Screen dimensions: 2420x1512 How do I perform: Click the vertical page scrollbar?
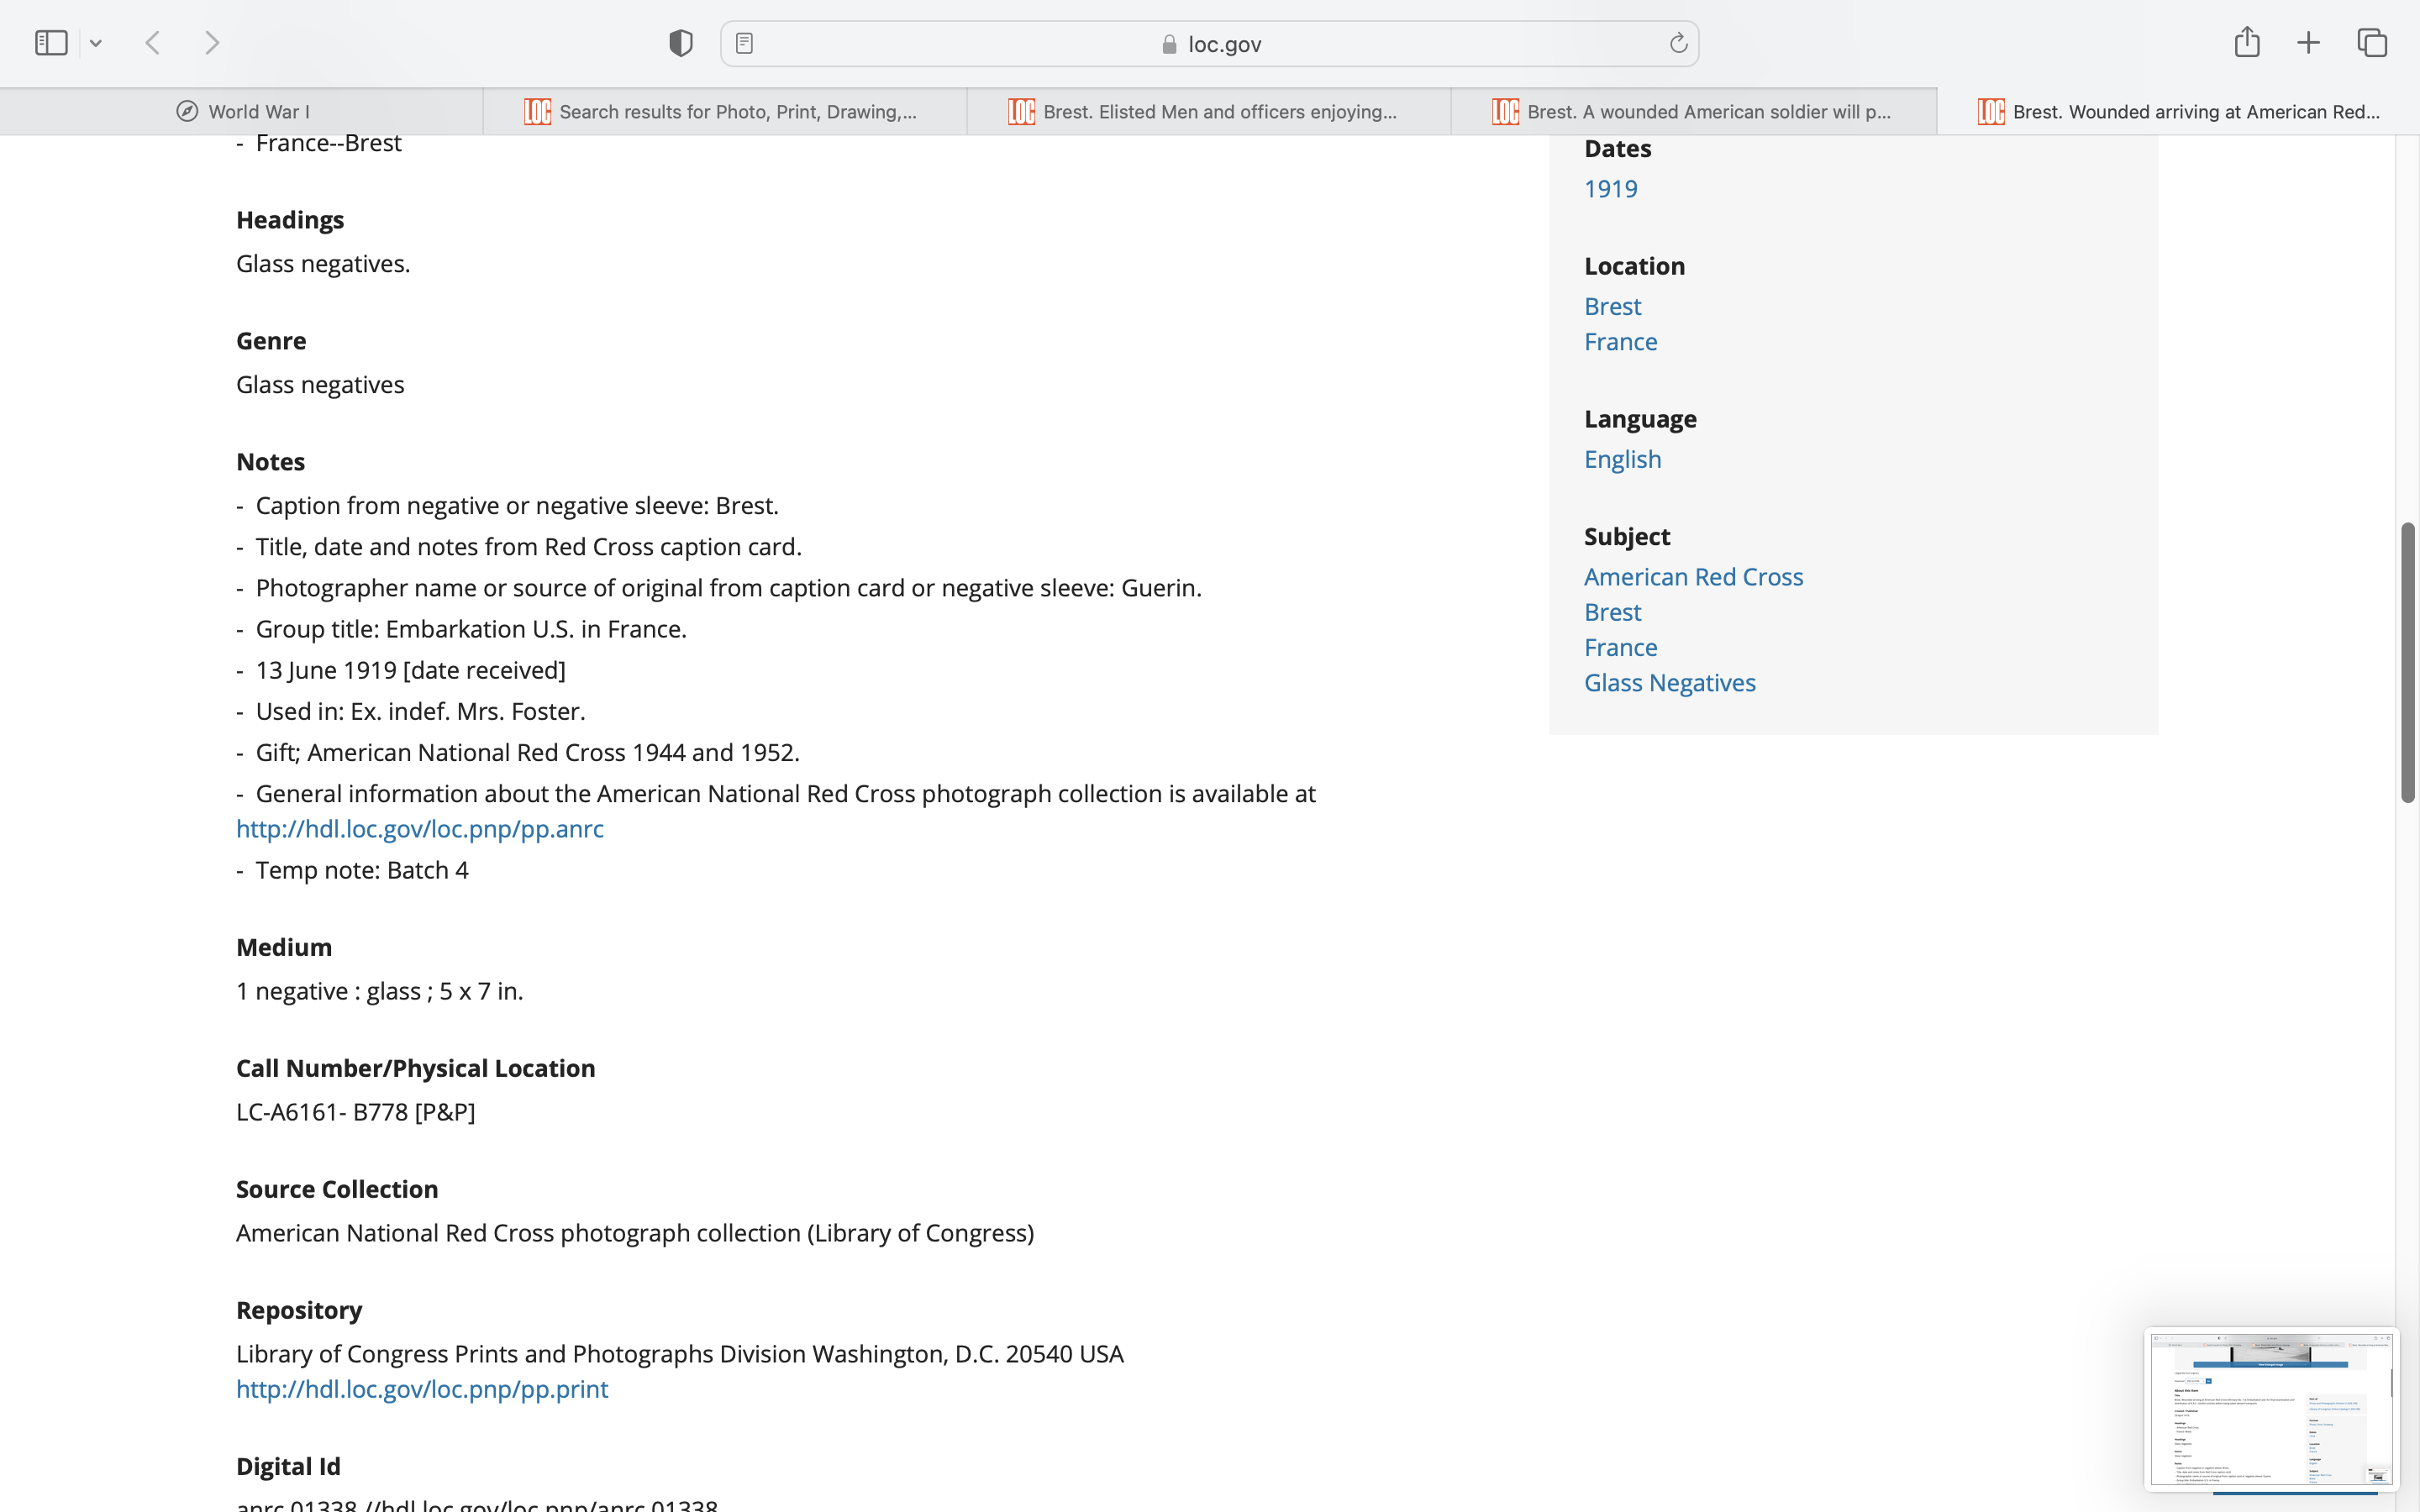[x=2407, y=661]
